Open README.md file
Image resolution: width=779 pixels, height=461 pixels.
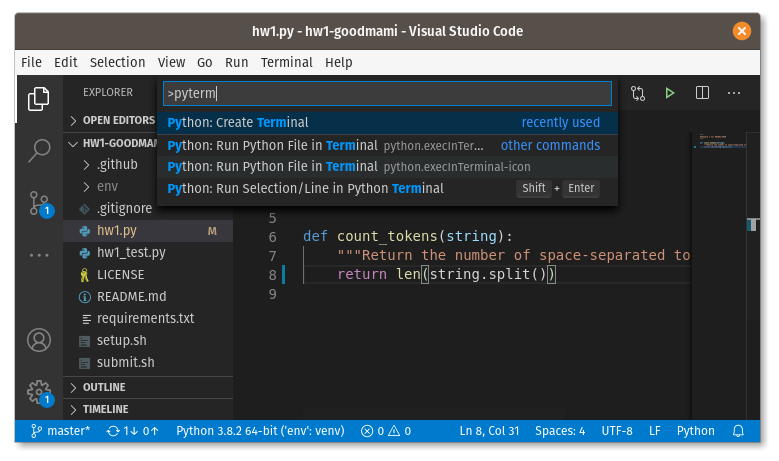[148, 297]
